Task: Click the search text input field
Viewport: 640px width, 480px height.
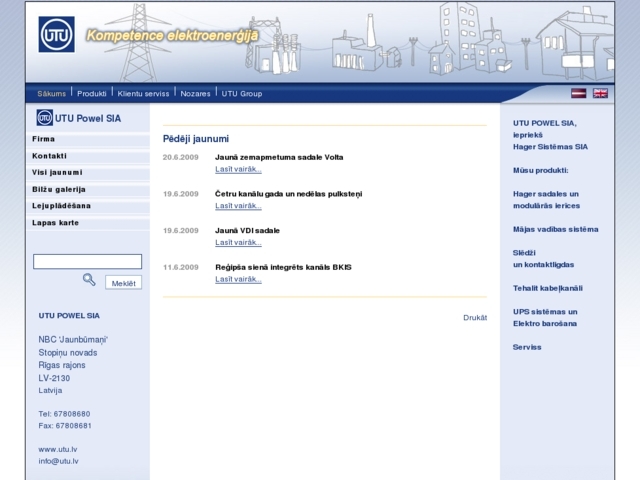Action: (87, 262)
